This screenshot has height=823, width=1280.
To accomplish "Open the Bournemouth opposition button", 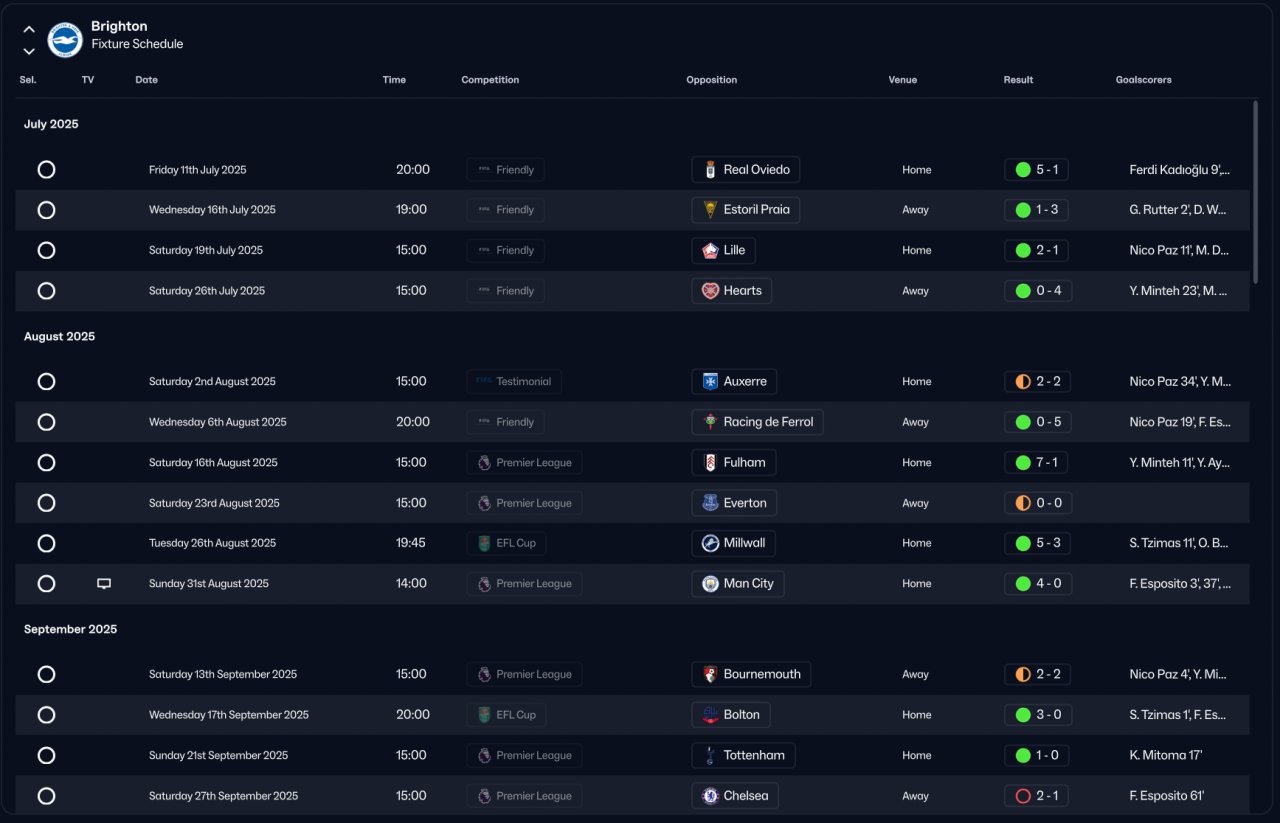I will 751,675.
